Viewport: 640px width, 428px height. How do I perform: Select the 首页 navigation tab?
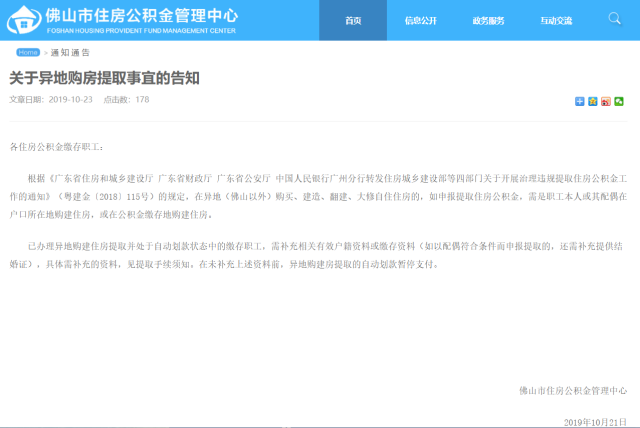click(353, 20)
